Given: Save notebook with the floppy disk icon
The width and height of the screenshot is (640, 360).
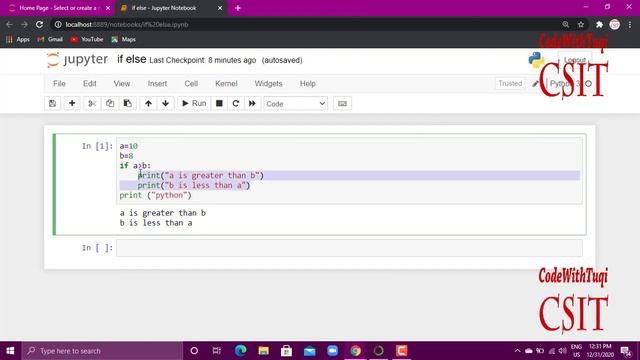Looking at the screenshot, I should click(x=52, y=104).
